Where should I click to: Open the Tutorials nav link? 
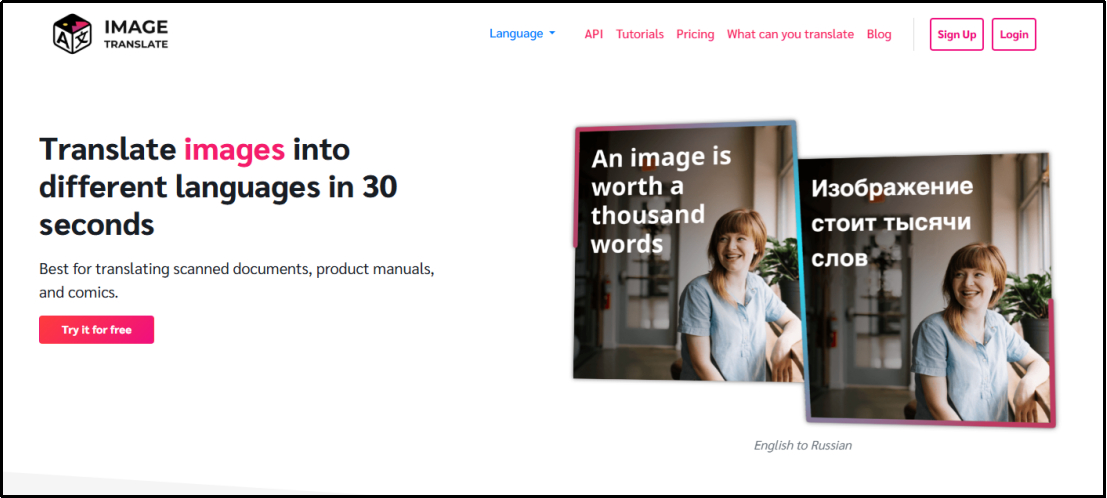coord(639,34)
